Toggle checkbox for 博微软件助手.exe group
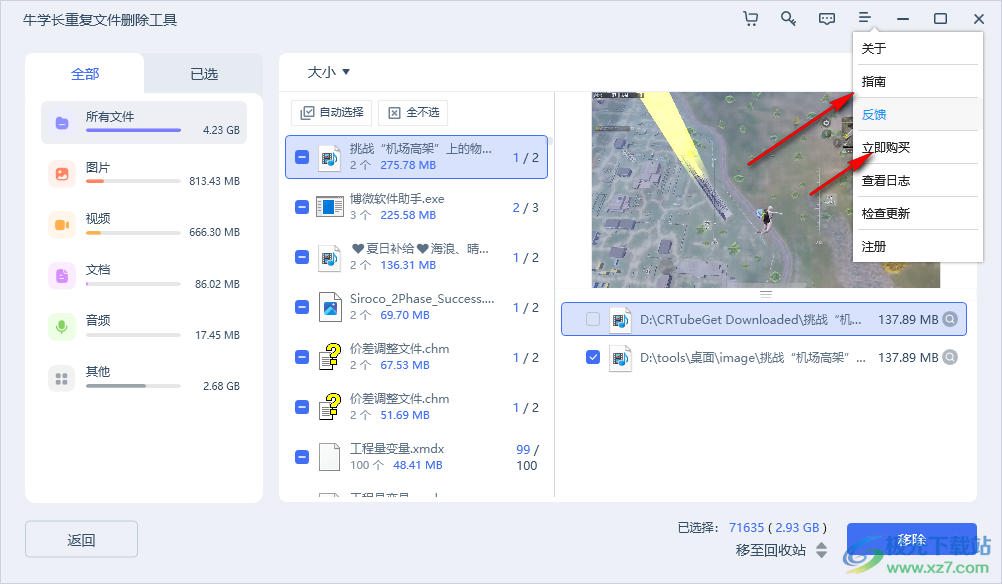The image size is (1002, 584). pos(302,207)
